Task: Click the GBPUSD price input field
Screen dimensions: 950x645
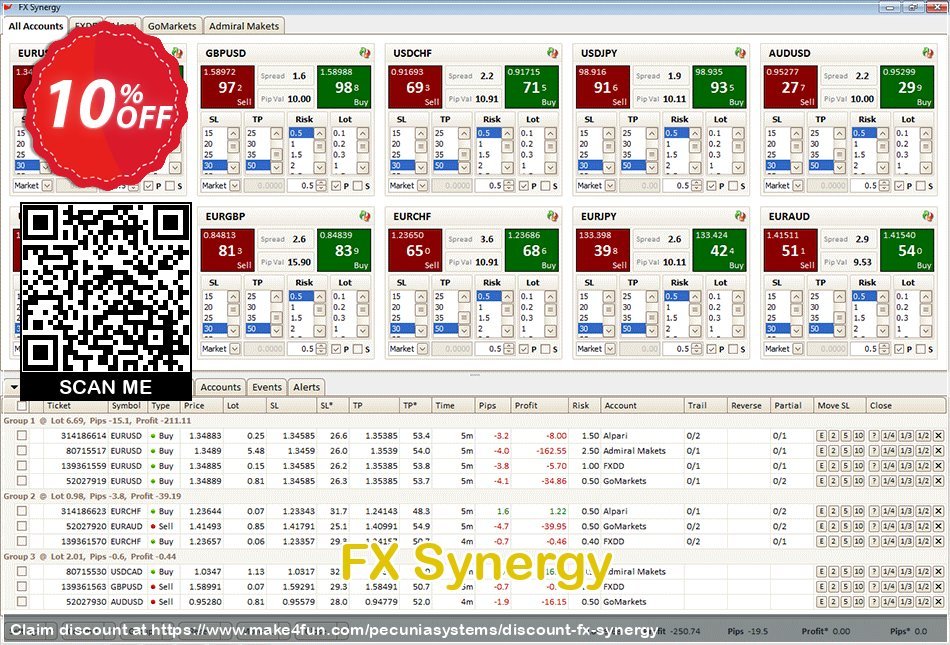Action: 264,185
